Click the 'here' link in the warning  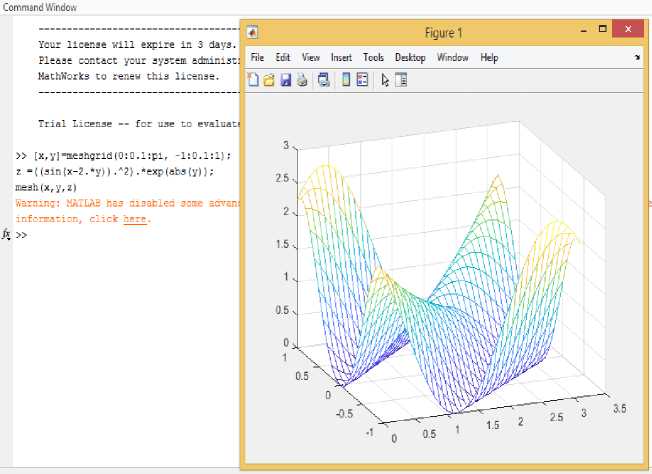coord(135,218)
